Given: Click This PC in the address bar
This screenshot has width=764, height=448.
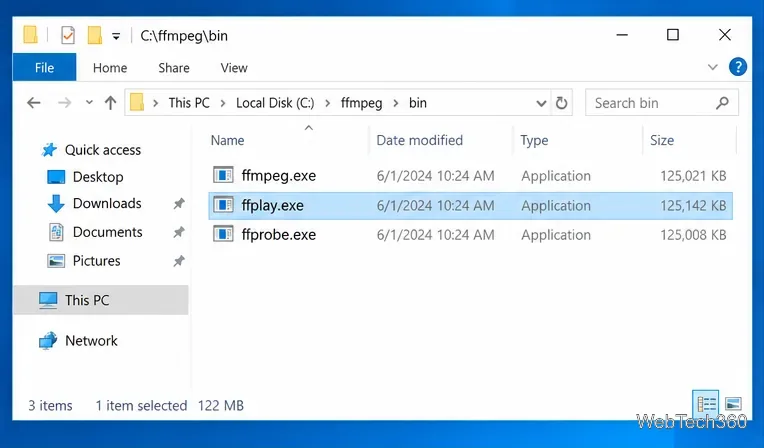Looking at the screenshot, I should click(189, 103).
